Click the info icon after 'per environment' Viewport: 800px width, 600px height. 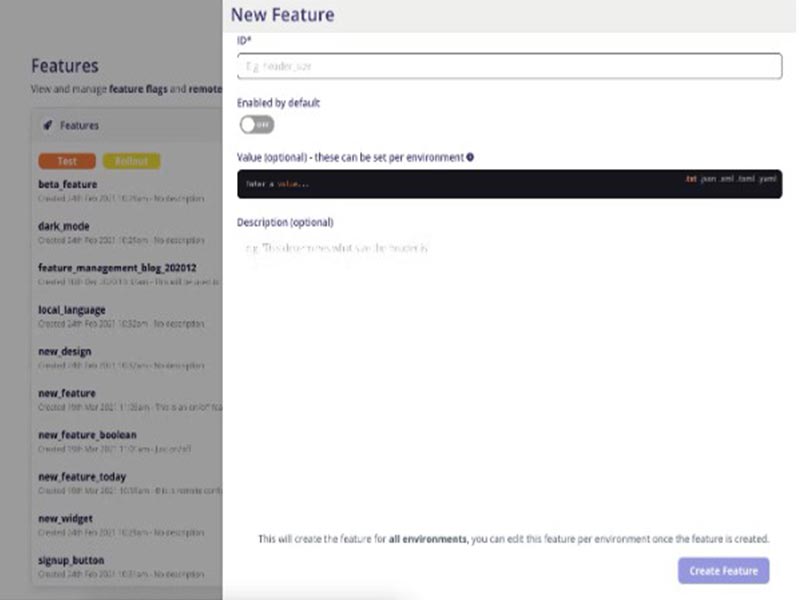(470, 157)
